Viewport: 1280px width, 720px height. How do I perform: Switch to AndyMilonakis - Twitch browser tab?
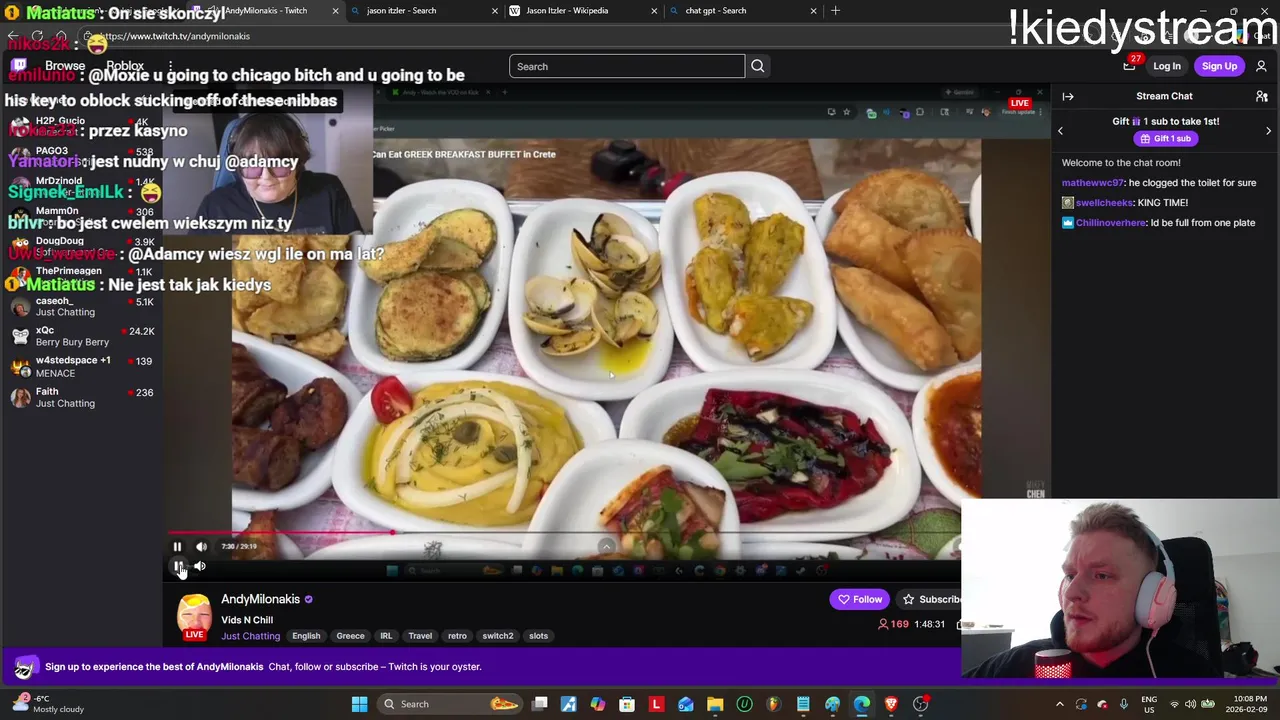click(265, 11)
